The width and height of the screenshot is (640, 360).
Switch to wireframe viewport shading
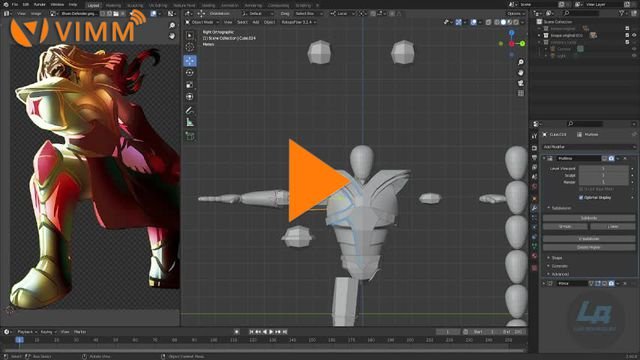click(497, 22)
